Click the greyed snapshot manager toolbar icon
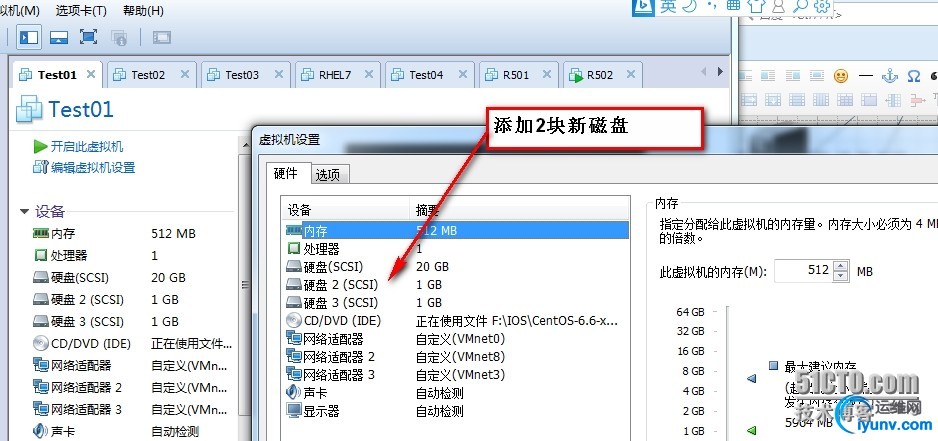This screenshot has height=441, width=938. (x=120, y=38)
